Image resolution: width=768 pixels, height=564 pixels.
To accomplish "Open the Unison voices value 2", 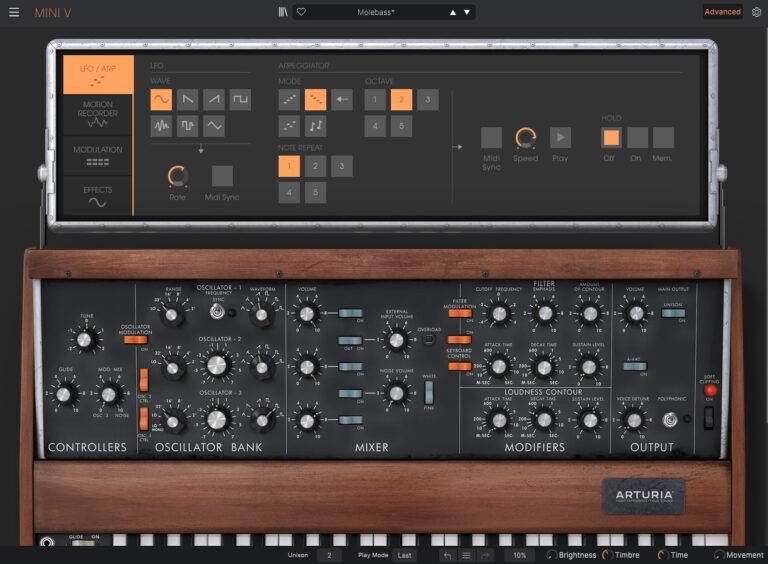I will pyautogui.click(x=329, y=555).
